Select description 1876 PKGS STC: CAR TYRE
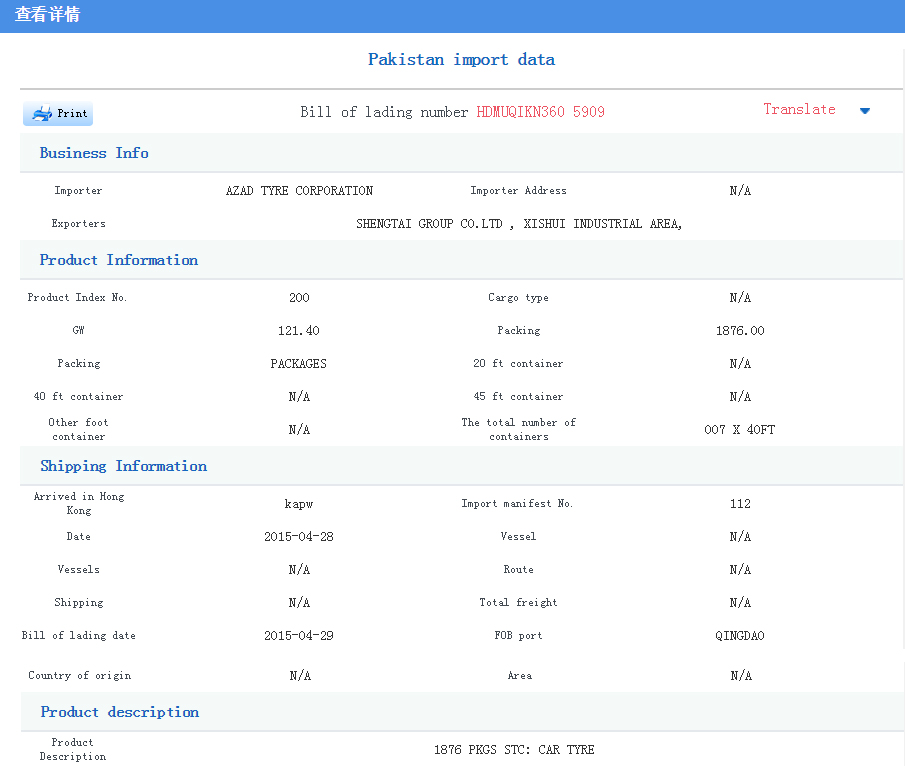 pos(514,750)
